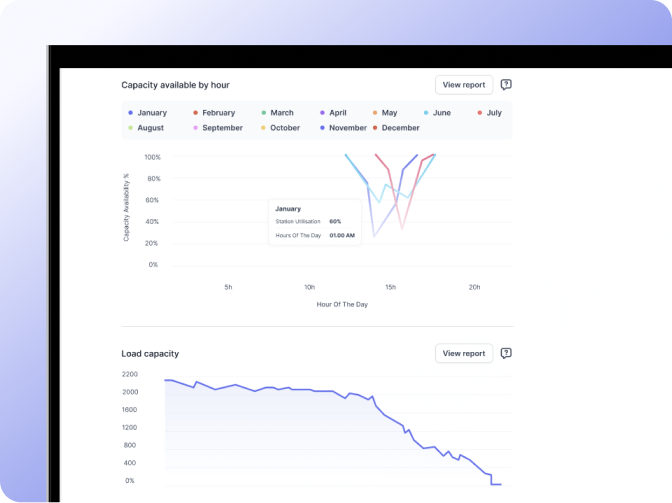The image size is (672, 503).
Task: Click the 15h label on hour axis
Action: 390,287
